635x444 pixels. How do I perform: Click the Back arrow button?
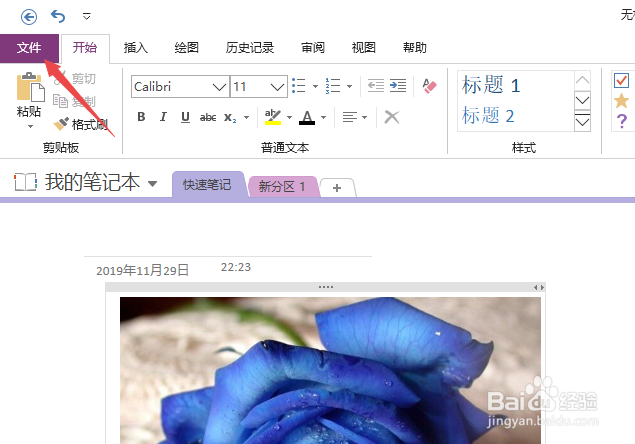(29, 17)
